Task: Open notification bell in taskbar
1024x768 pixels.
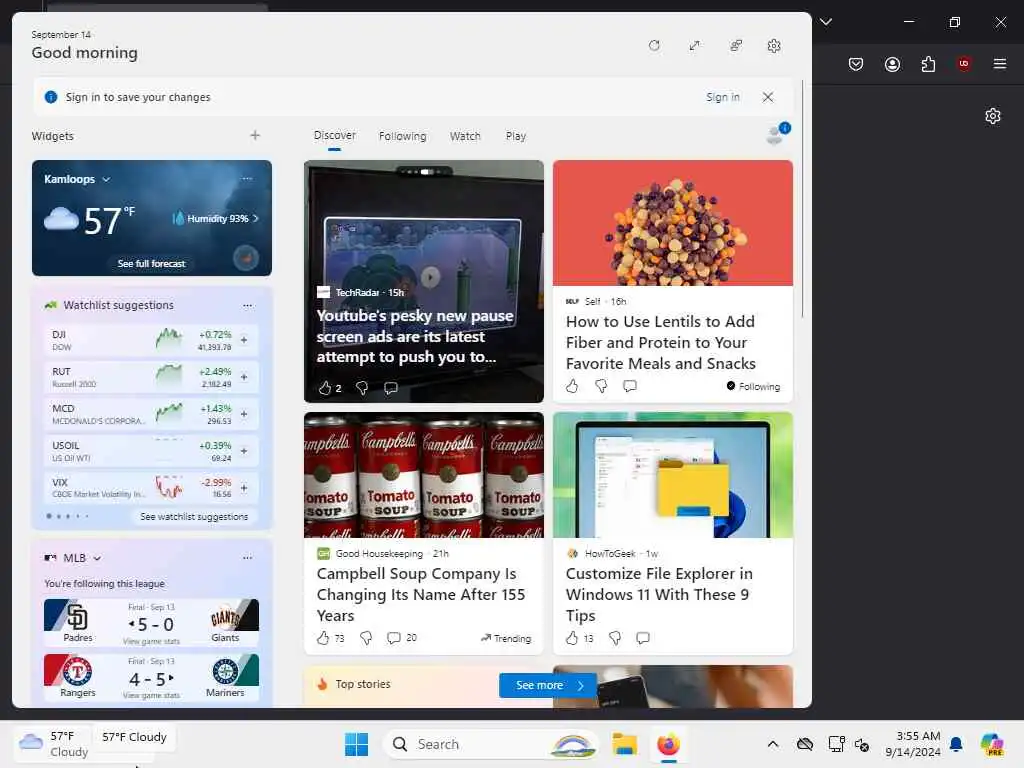Action: tap(956, 744)
